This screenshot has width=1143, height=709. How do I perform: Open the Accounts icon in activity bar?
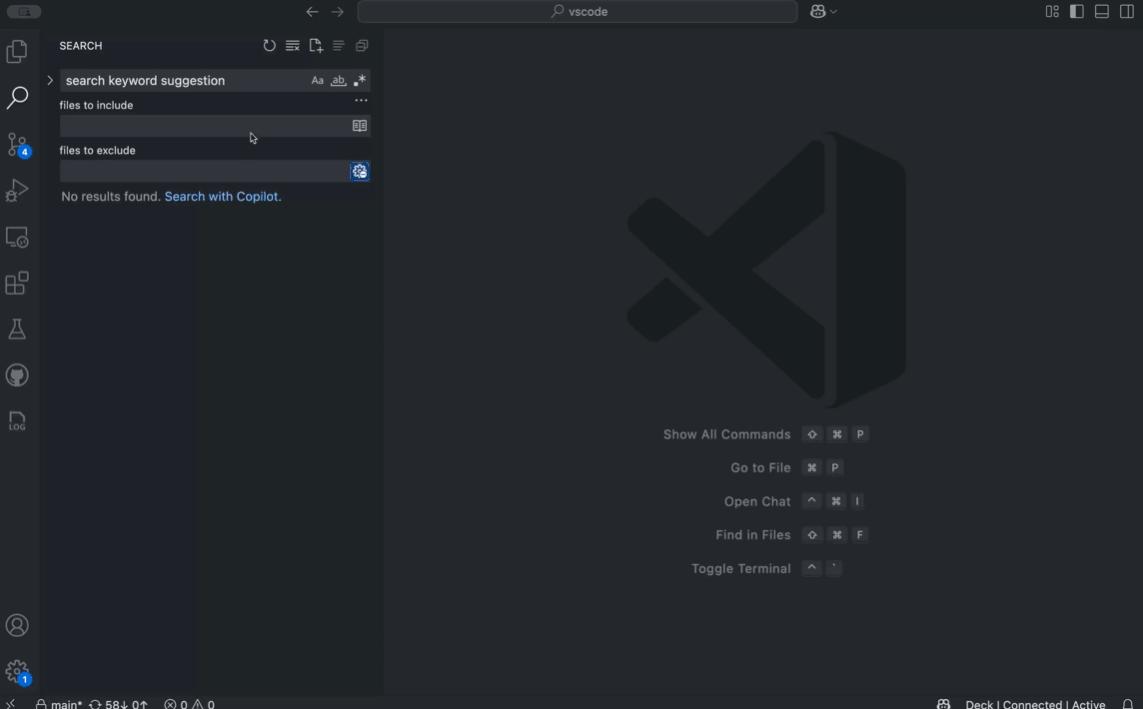(x=16, y=624)
